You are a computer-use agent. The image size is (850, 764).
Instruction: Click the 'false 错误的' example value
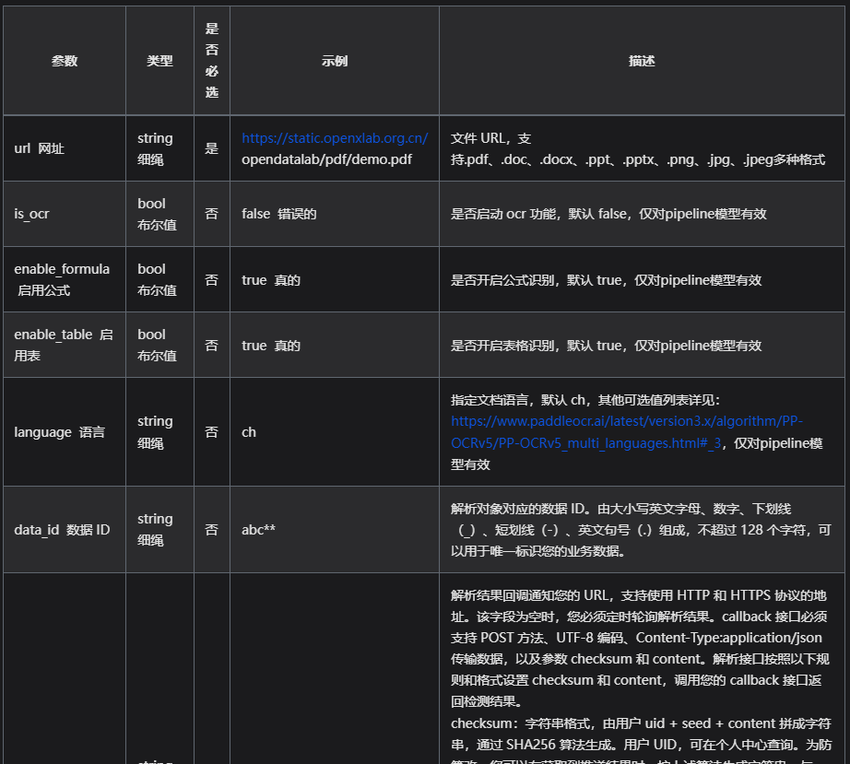coord(279,214)
